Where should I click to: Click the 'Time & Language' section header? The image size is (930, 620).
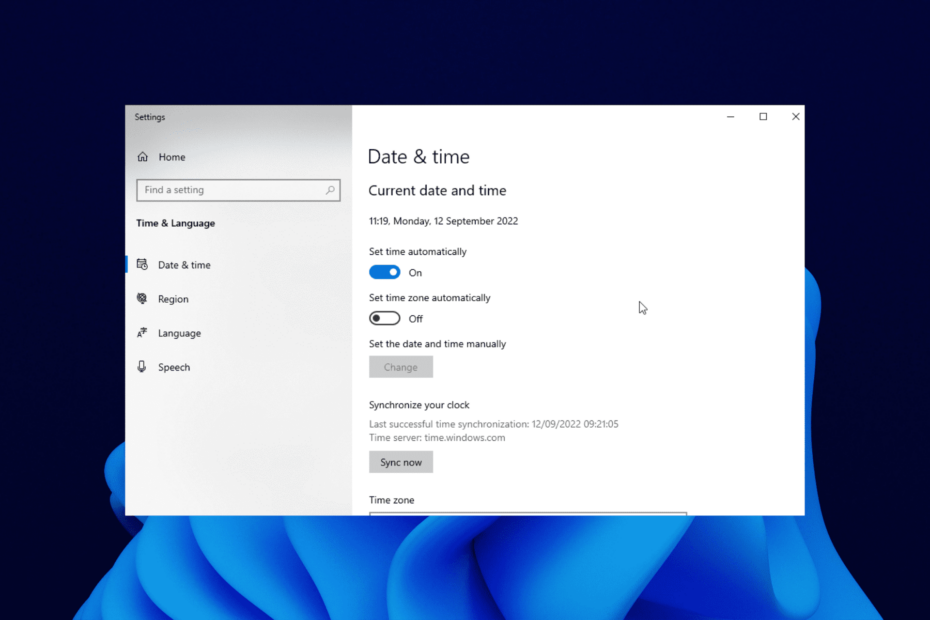coord(176,223)
